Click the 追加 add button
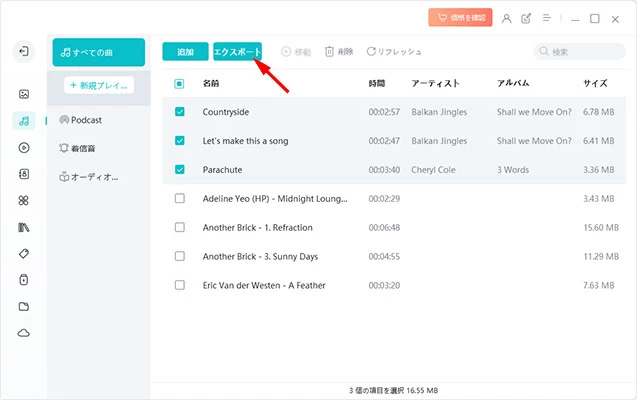Image resolution: width=637 pixels, height=400 pixels. (185, 52)
